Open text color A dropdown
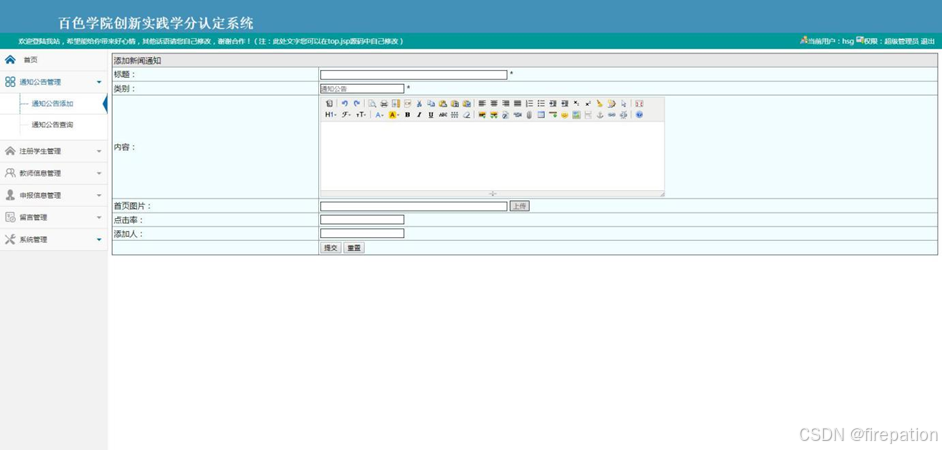The height and width of the screenshot is (450, 942). (x=379, y=114)
